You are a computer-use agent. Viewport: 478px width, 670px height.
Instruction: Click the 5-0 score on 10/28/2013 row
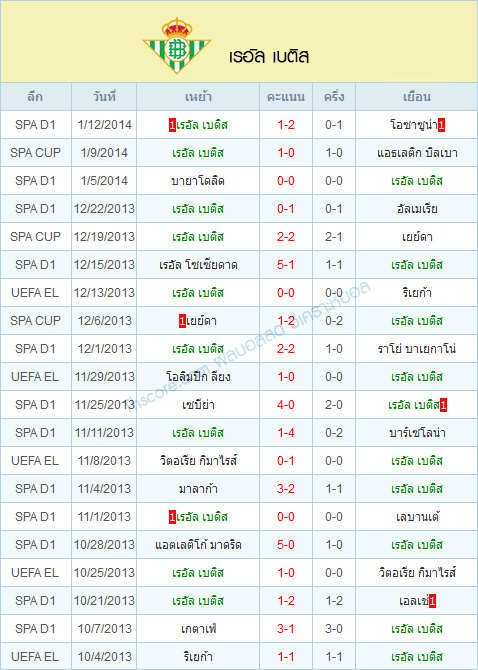(x=286, y=545)
